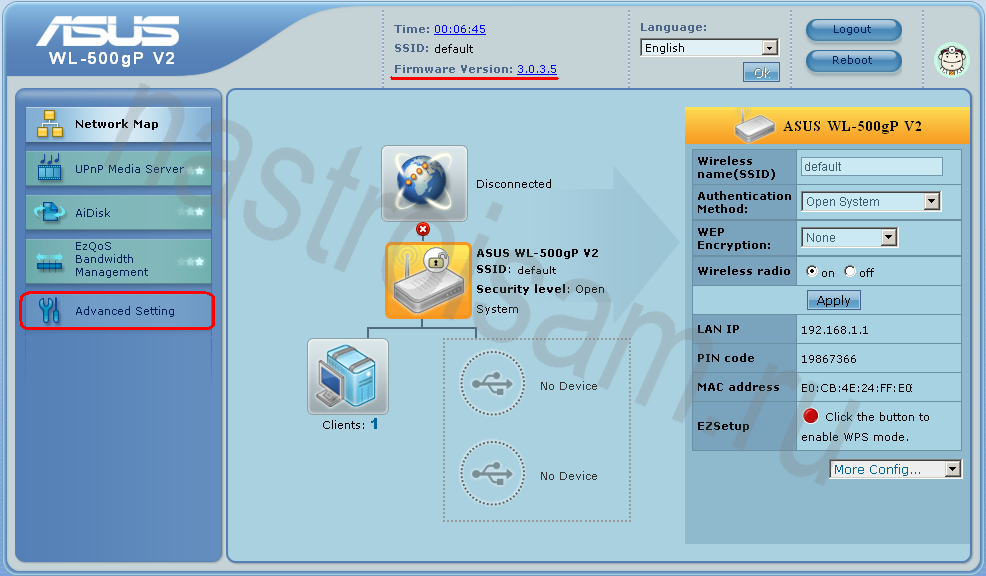Turn wireless radio on
The image size is (986, 576).
tap(811, 271)
